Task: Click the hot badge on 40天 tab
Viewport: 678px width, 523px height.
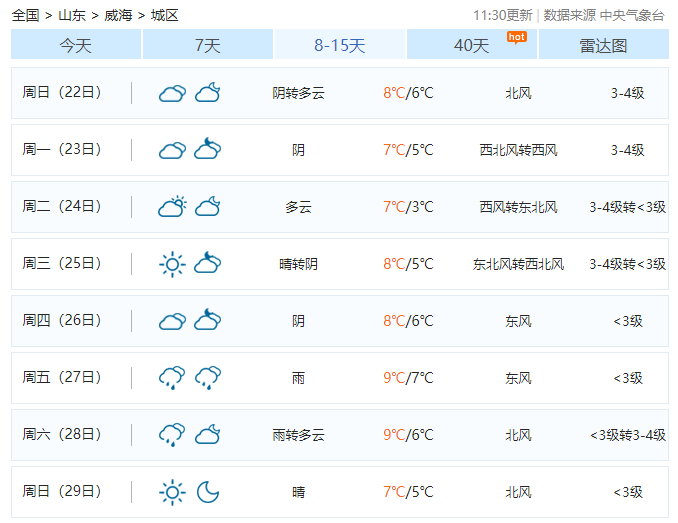Action: (517, 38)
